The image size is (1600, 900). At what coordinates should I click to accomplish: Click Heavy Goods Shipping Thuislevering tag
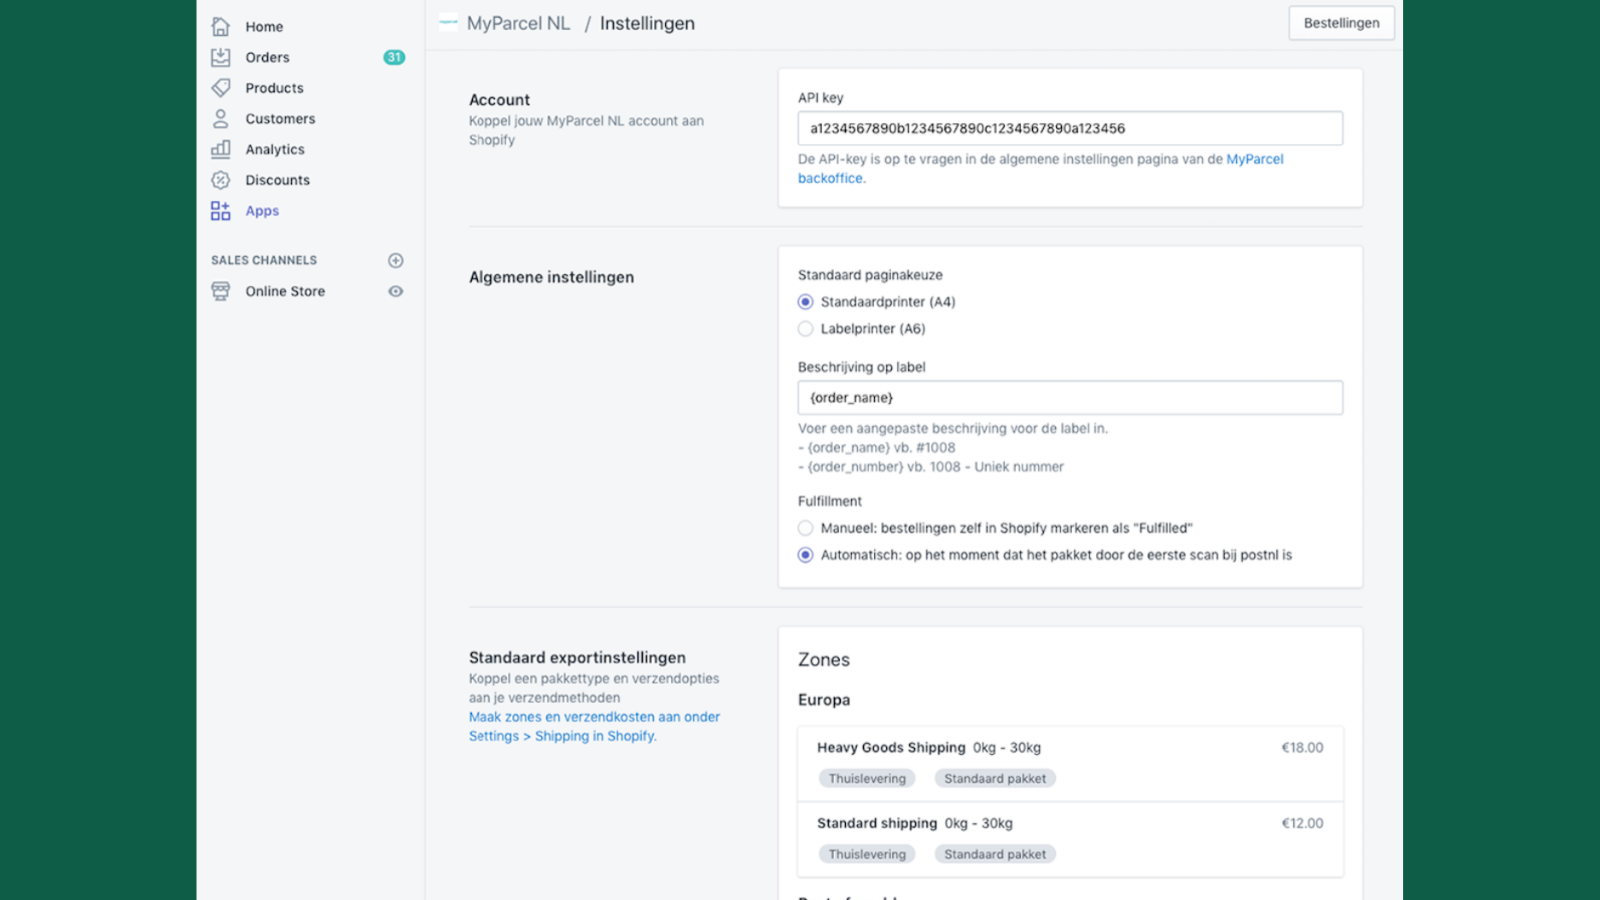click(867, 778)
